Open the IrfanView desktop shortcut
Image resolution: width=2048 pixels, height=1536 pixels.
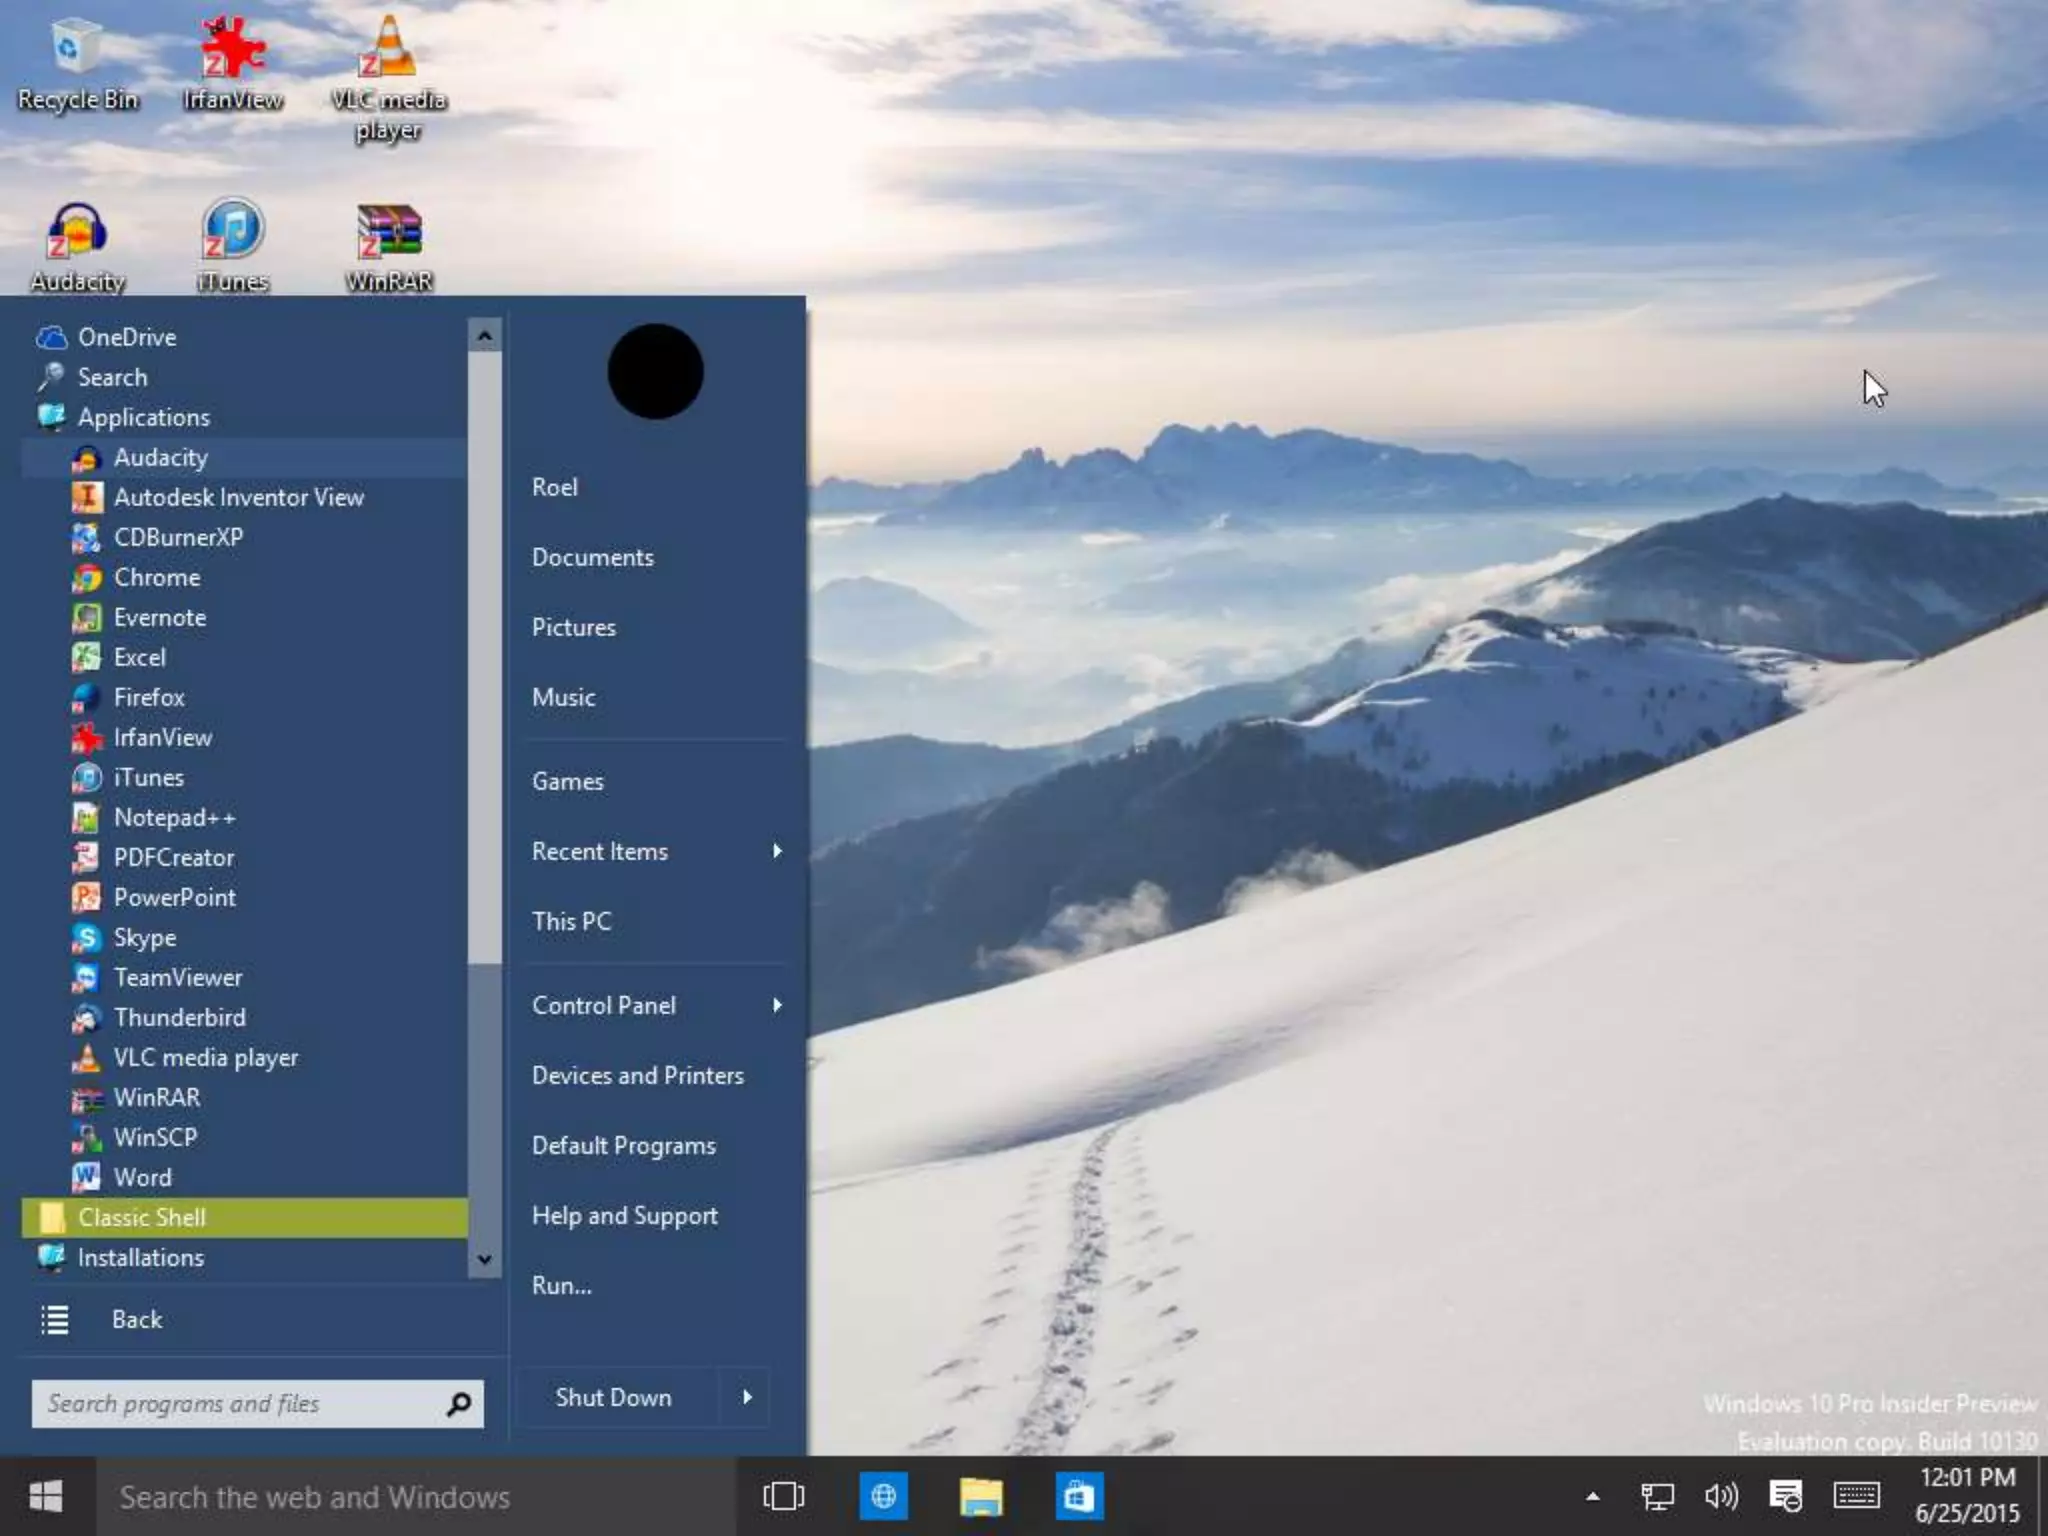[232, 64]
